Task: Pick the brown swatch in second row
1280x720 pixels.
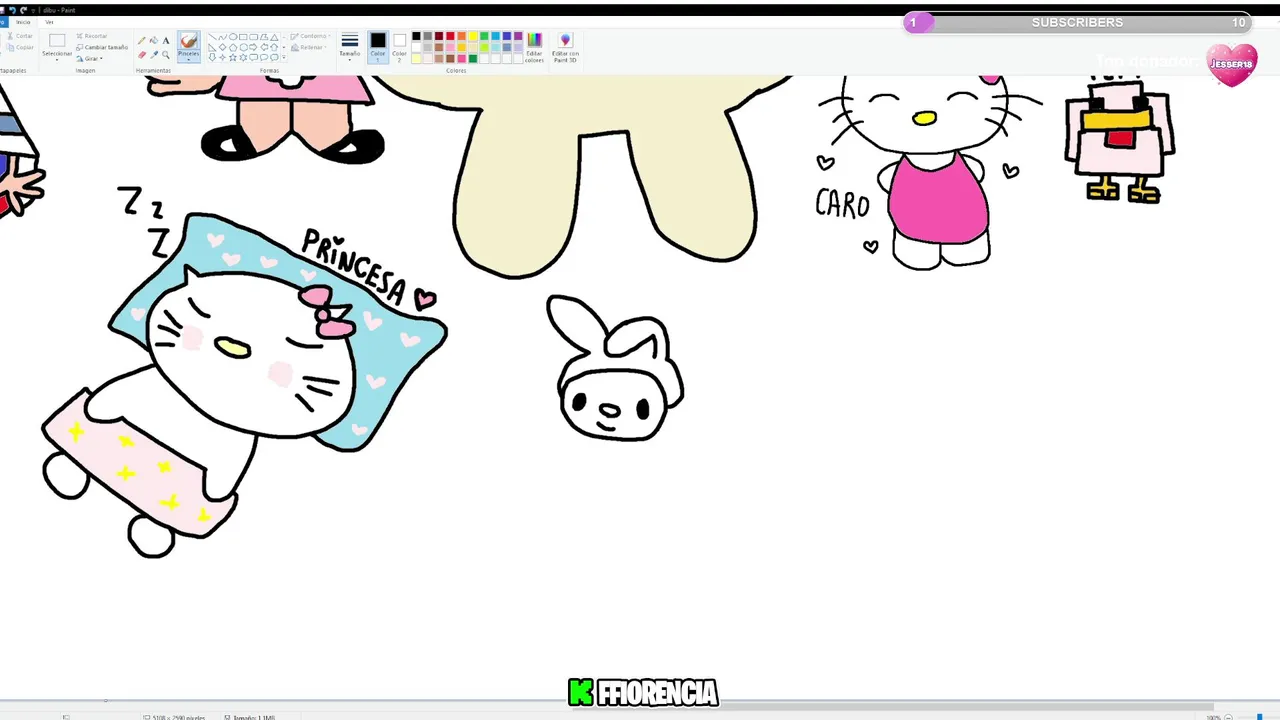Action: [x=439, y=47]
